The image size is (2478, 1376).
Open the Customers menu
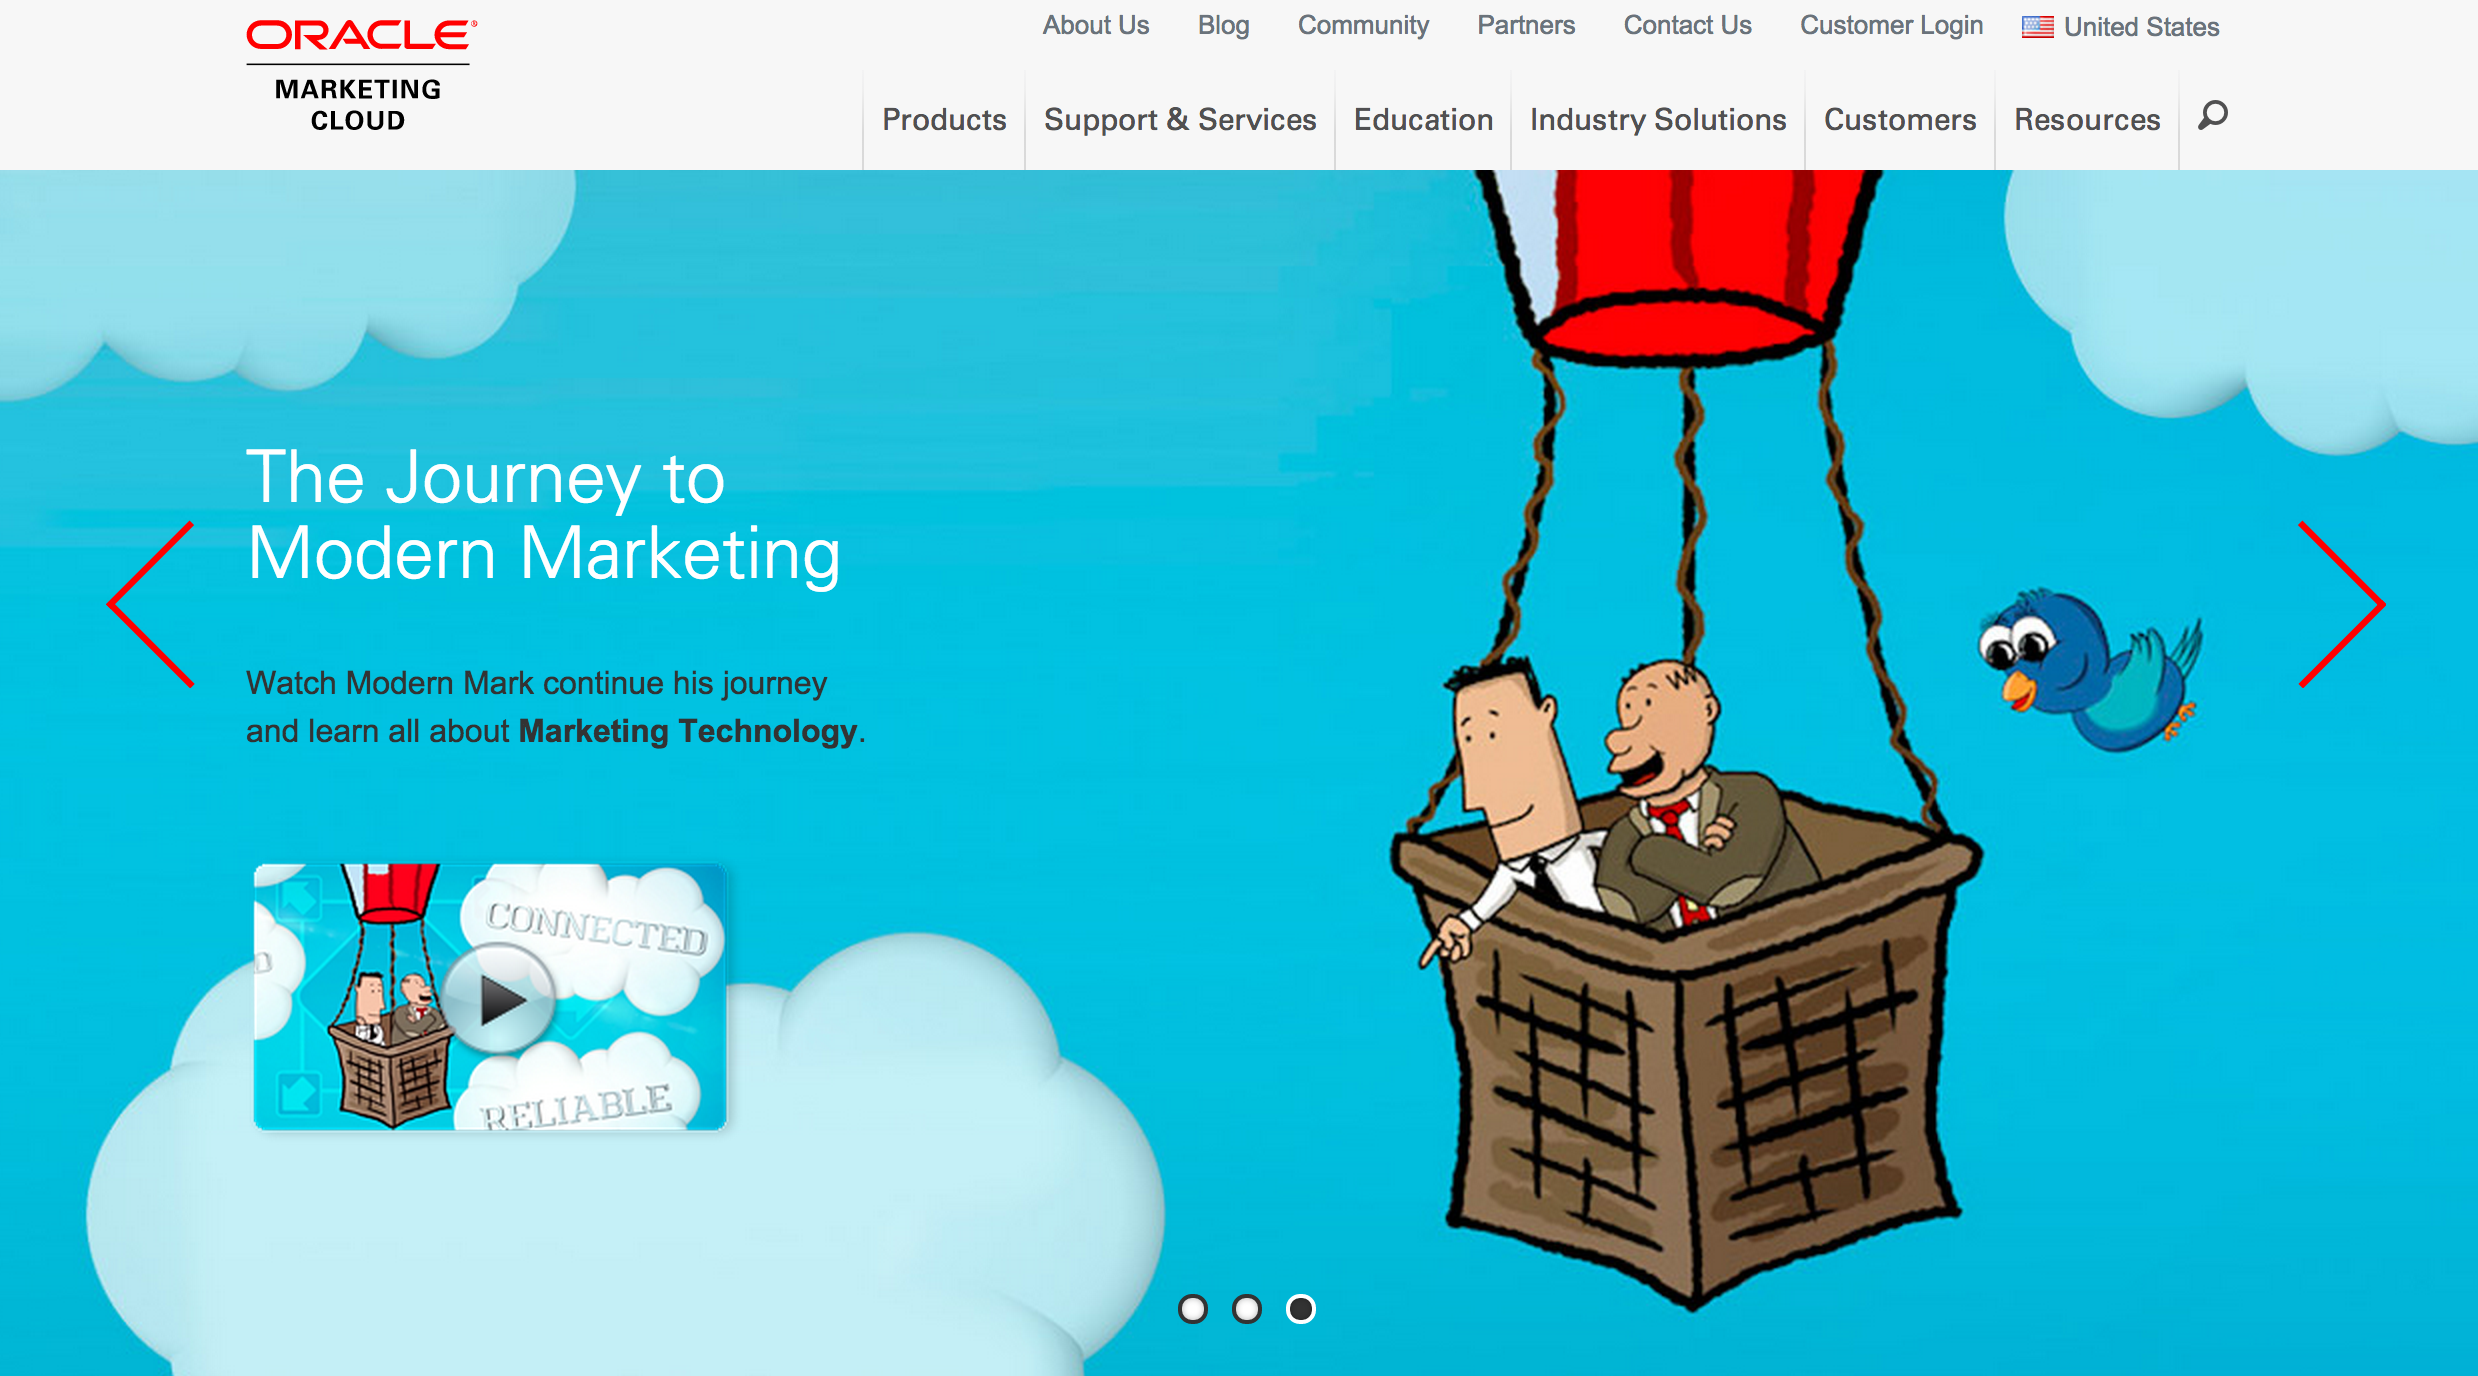[x=1900, y=120]
